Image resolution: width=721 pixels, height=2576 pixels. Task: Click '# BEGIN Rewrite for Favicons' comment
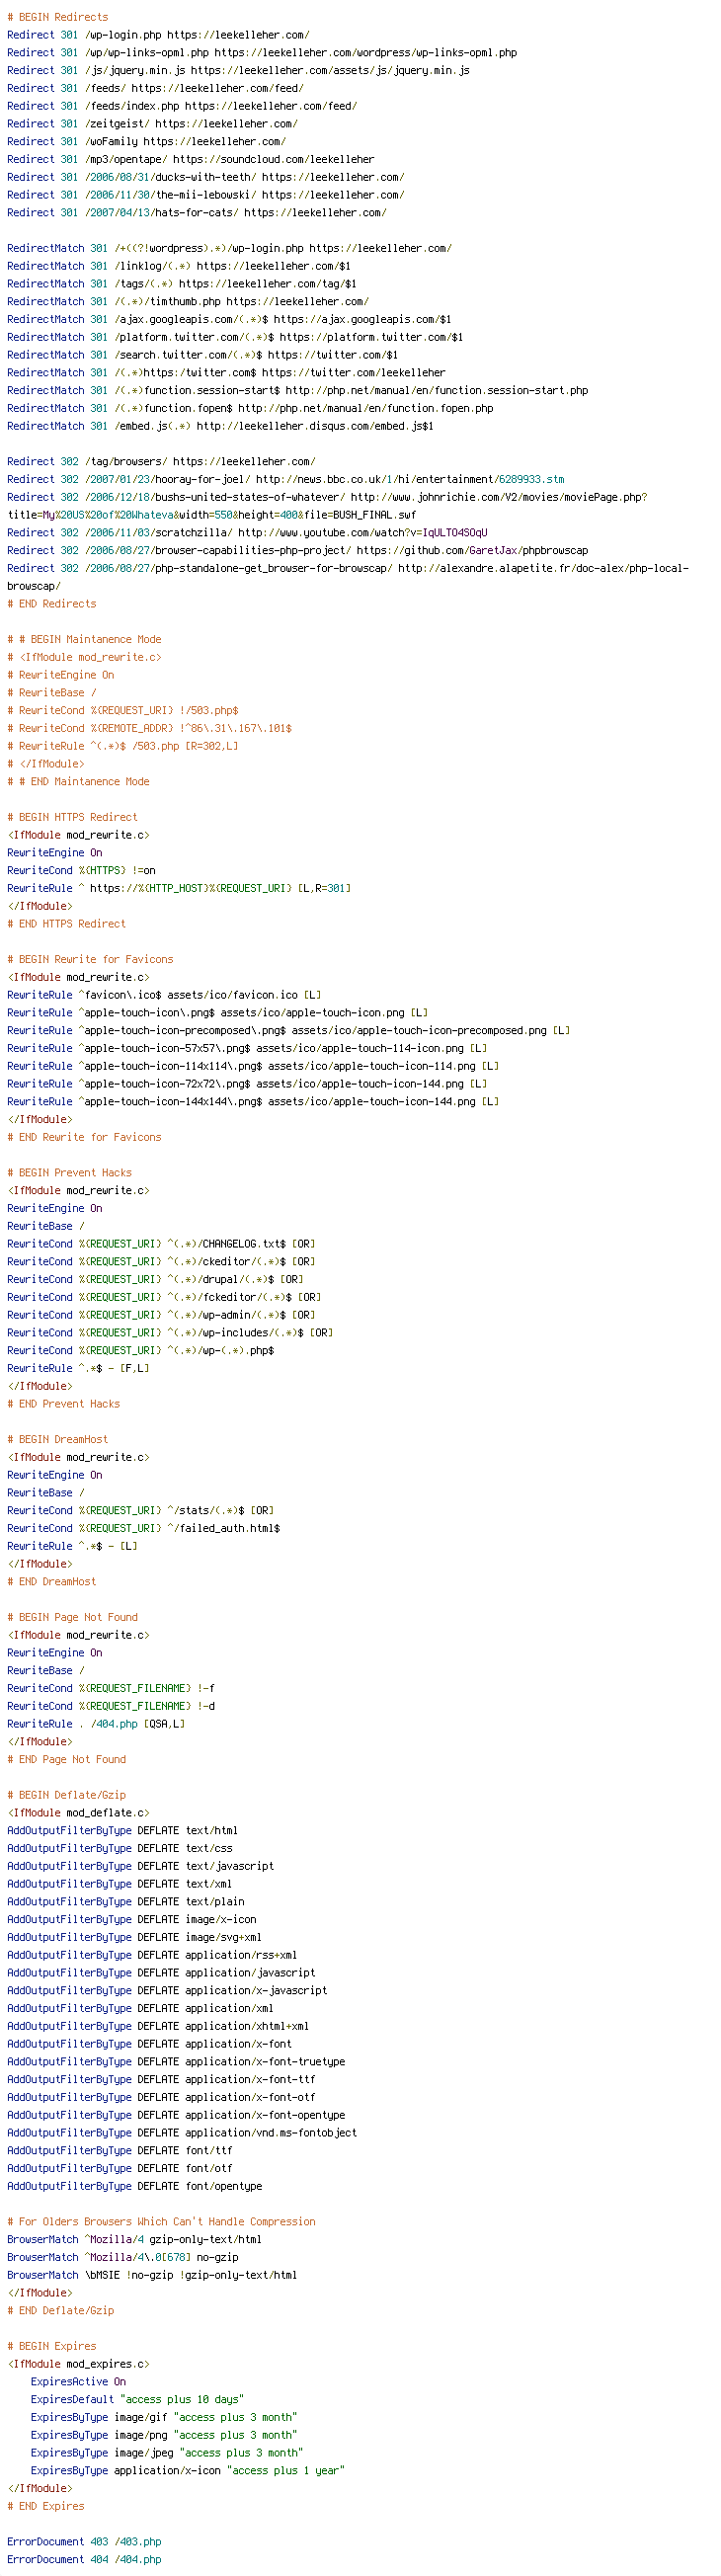(90, 960)
